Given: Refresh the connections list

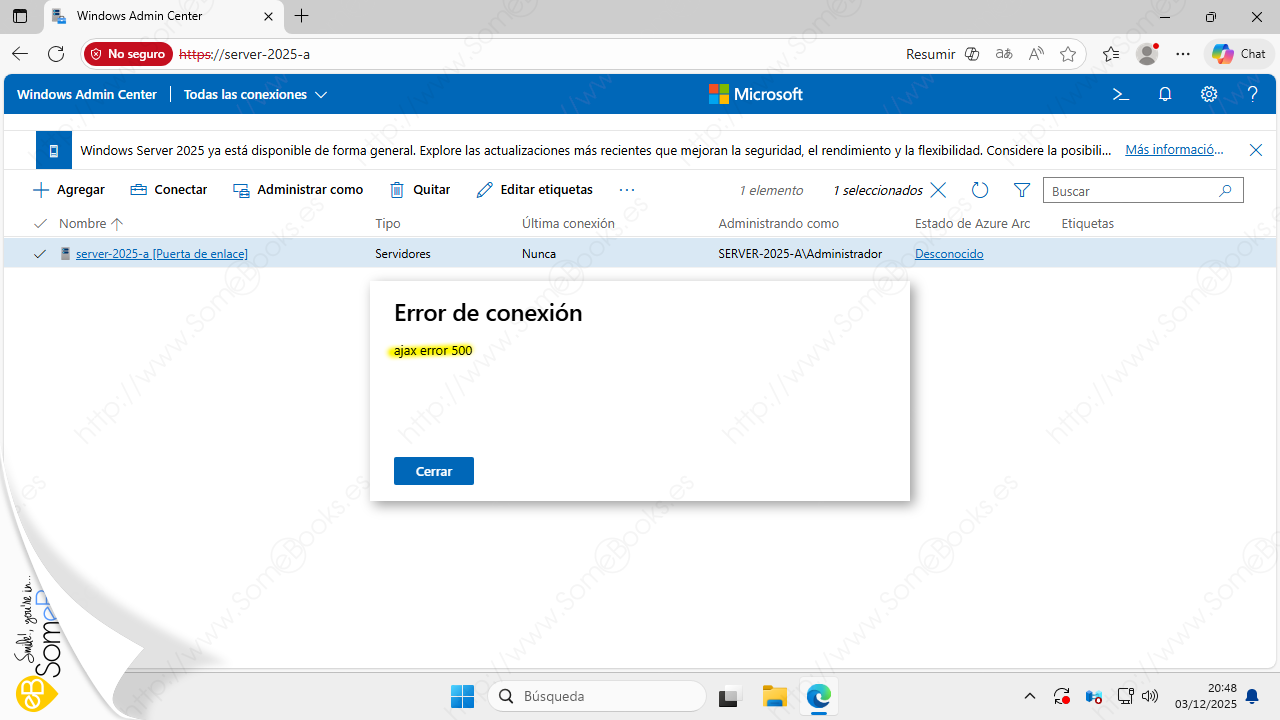Looking at the screenshot, I should [980, 190].
